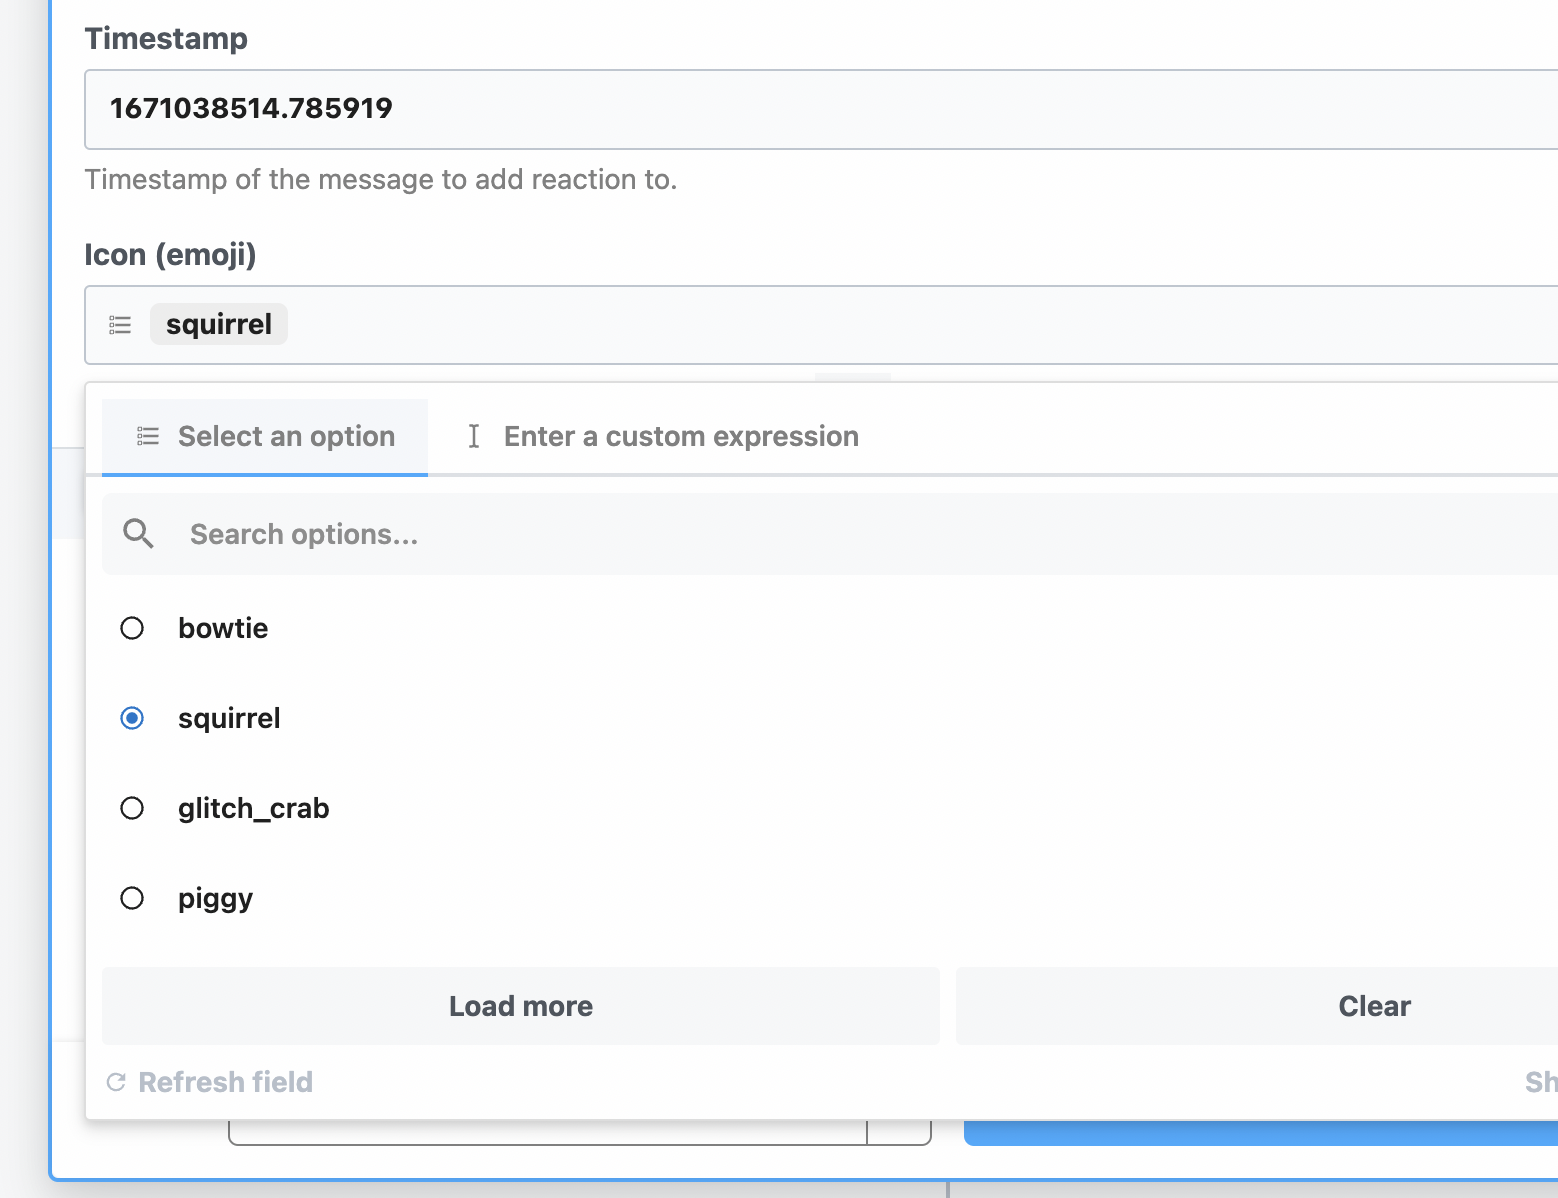Image resolution: width=1558 pixels, height=1198 pixels.
Task: Click the Timestamp value input
Action: [700, 110]
